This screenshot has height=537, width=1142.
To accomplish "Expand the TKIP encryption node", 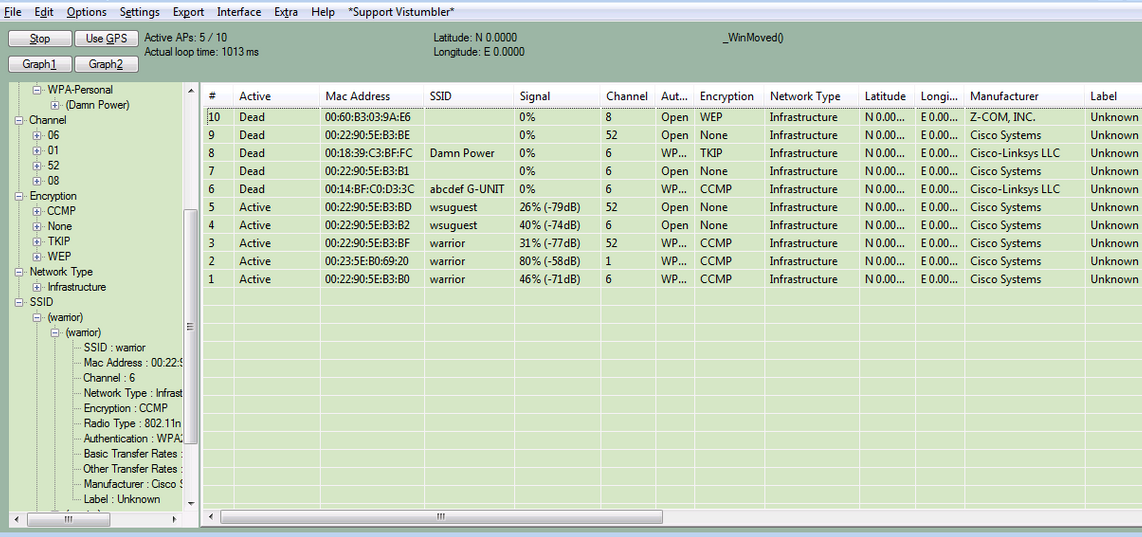I will (x=37, y=242).
